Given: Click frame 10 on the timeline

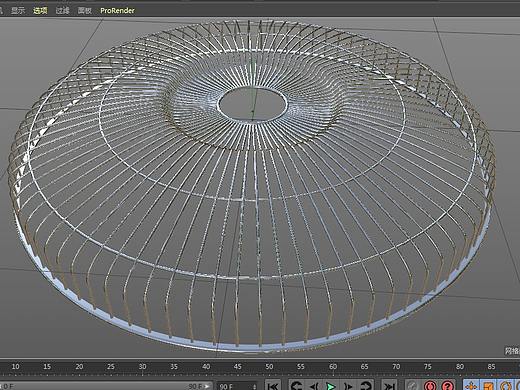Looking at the screenshot, I should tap(15, 367).
